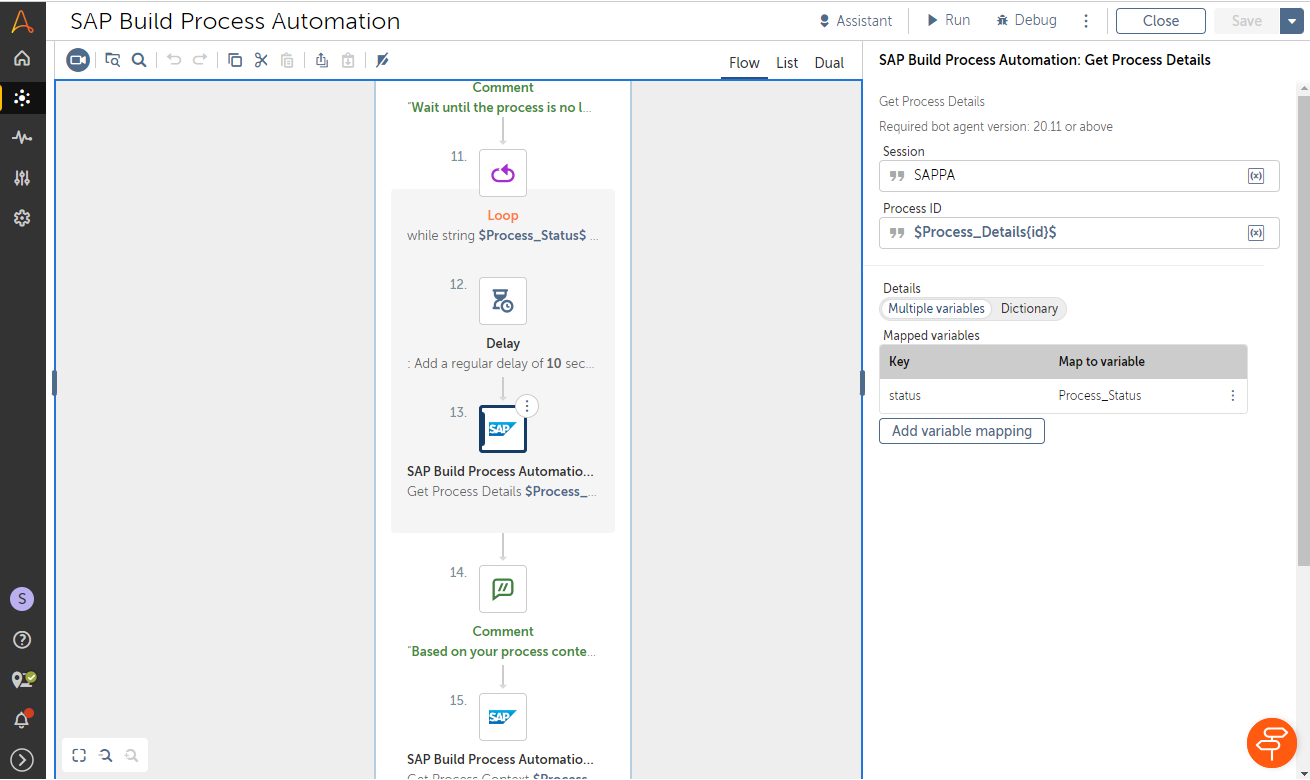Switch to the List view tab

coord(787,63)
